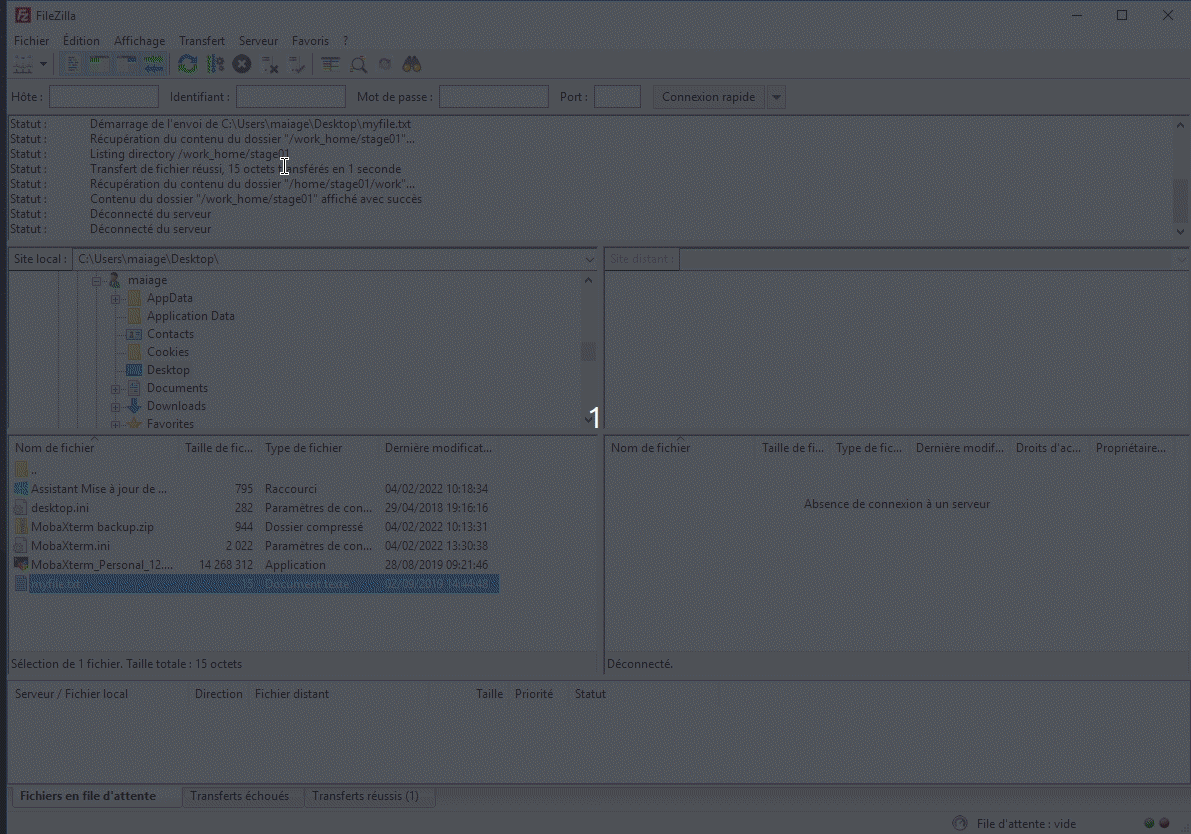Click the synchronized browsing icon
This screenshot has height=834, width=1191.
point(385,65)
